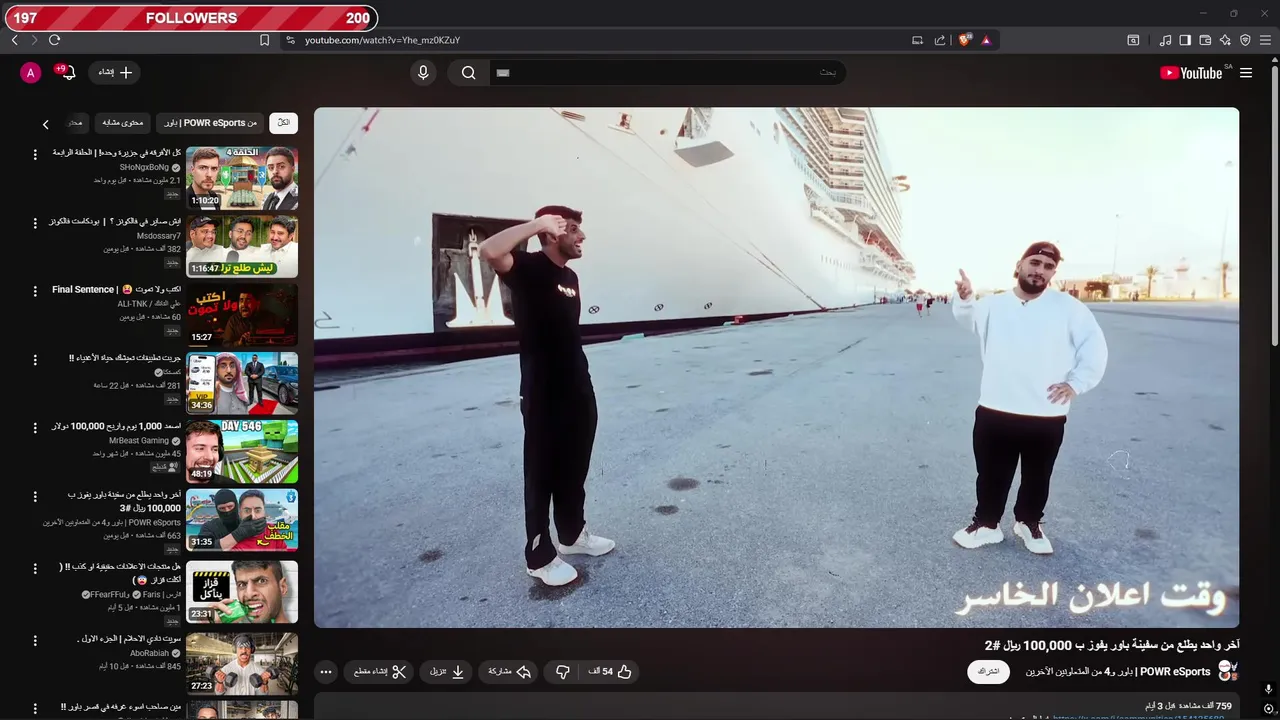Click SHoNgxBoNg channel name
The height and width of the screenshot is (720, 1280).
[145, 167]
